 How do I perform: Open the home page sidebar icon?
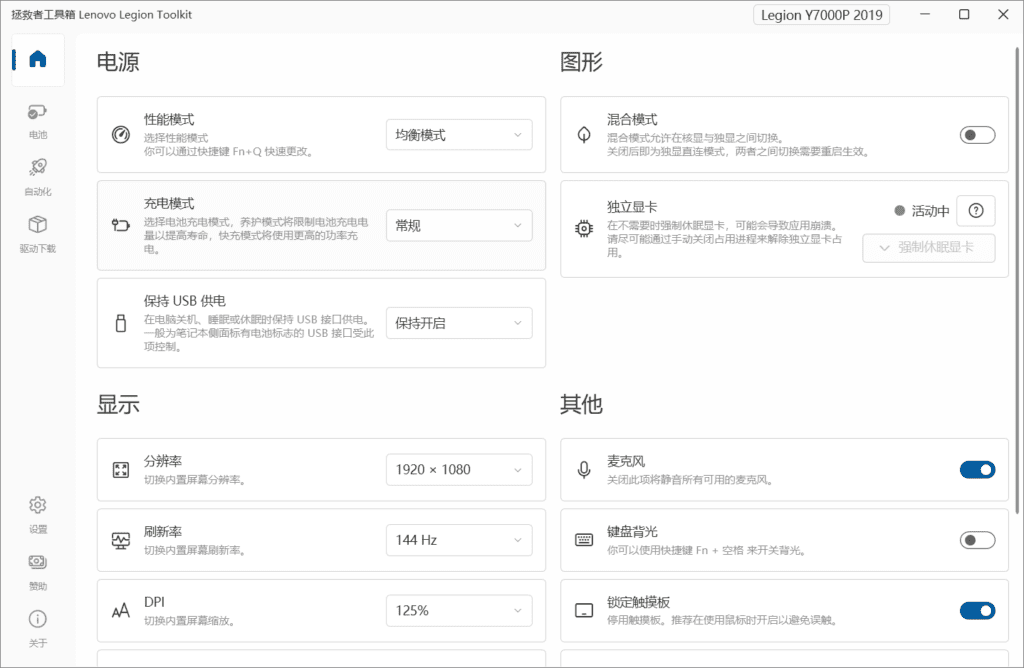pyautogui.click(x=38, y=60)
